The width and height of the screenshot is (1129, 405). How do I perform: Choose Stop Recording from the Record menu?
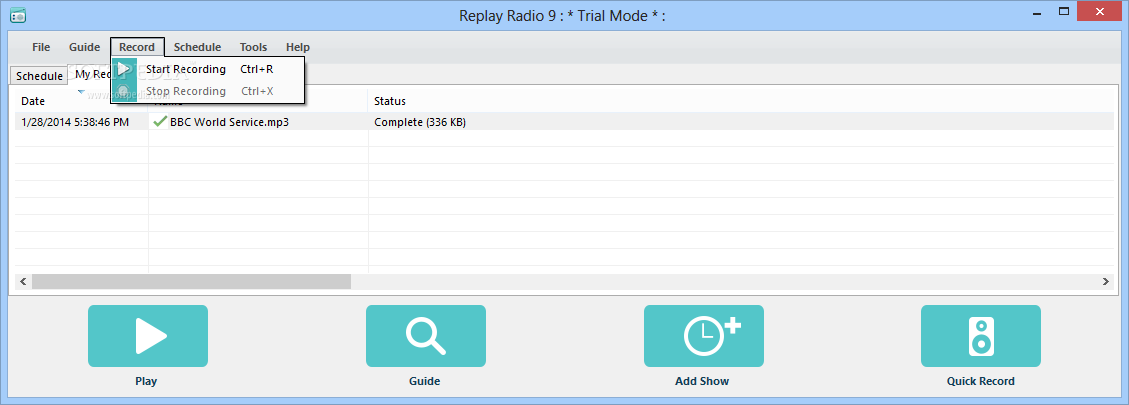[x=208, y=91]
